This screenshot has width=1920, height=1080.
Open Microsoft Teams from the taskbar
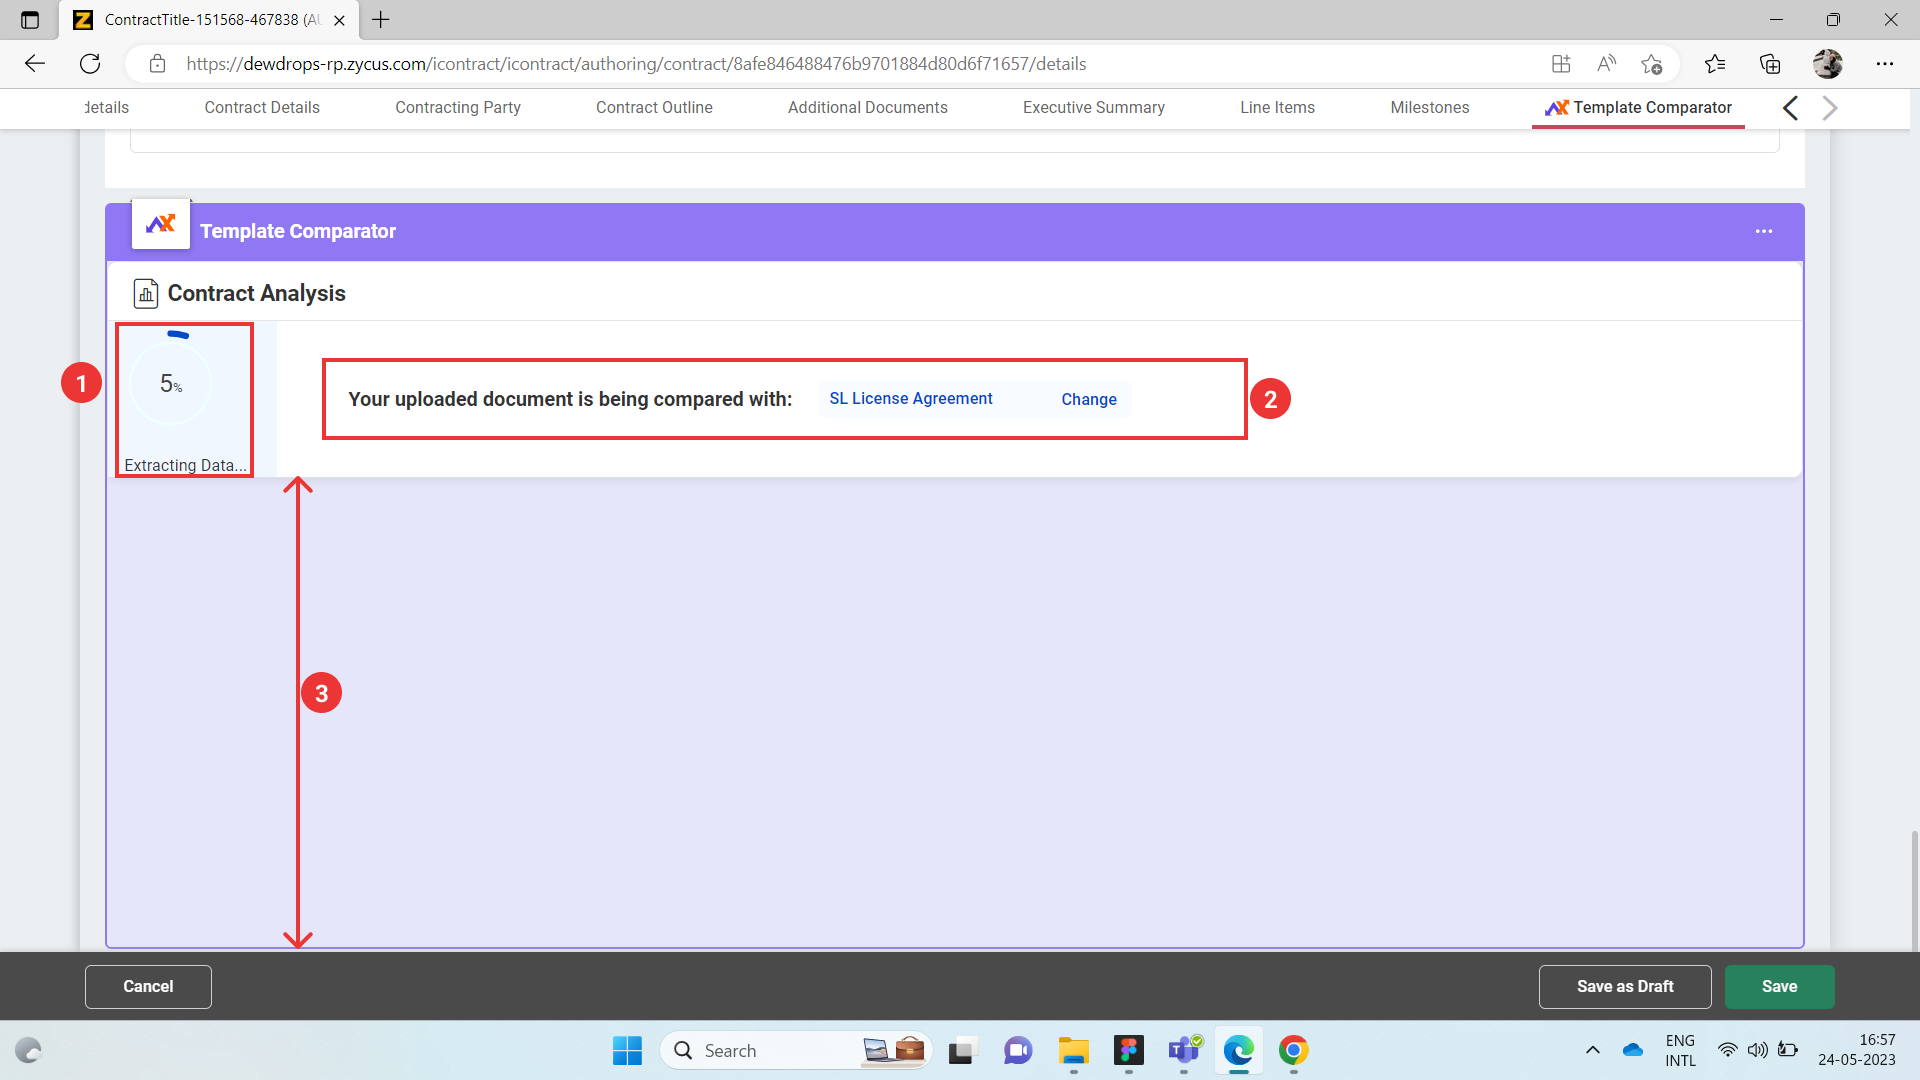click(1184, 1050)
